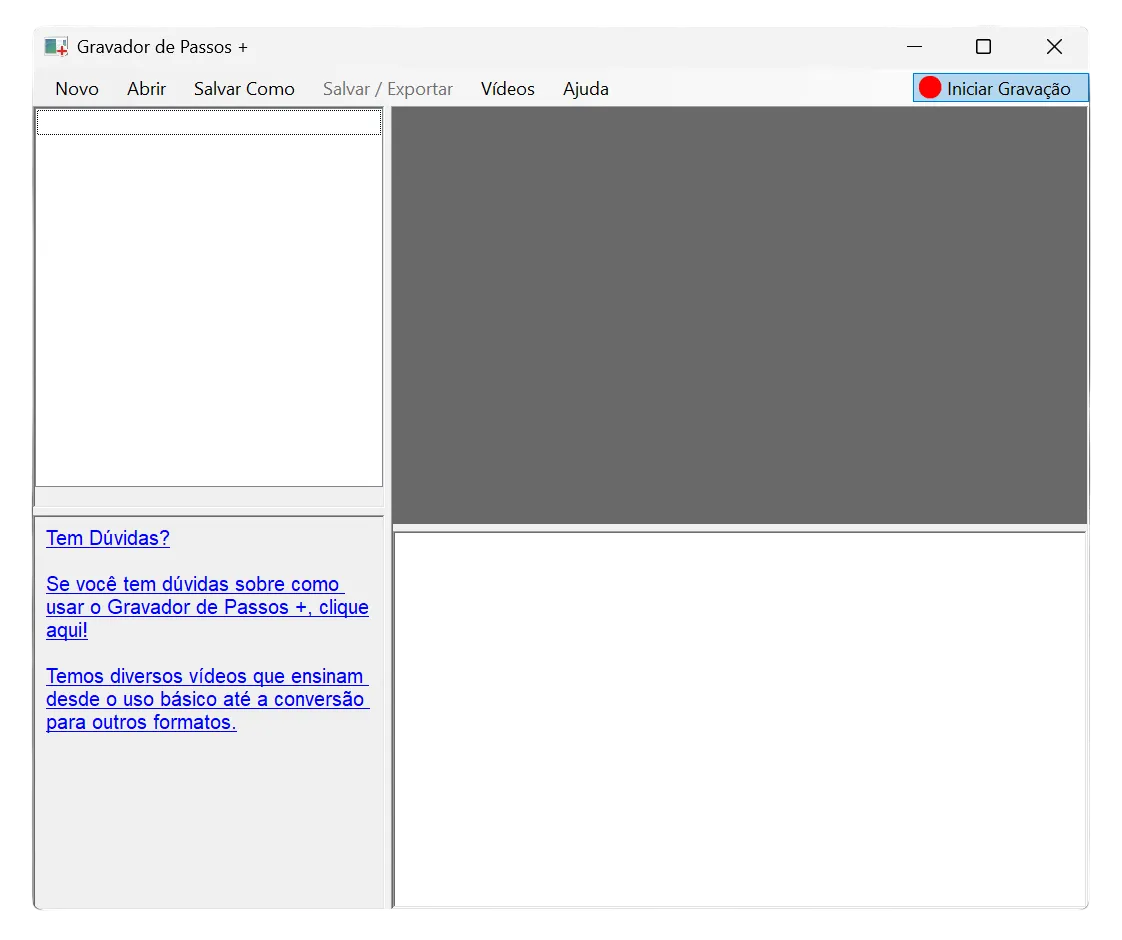Maximize the Gravador de Passos window

[983, 47]
